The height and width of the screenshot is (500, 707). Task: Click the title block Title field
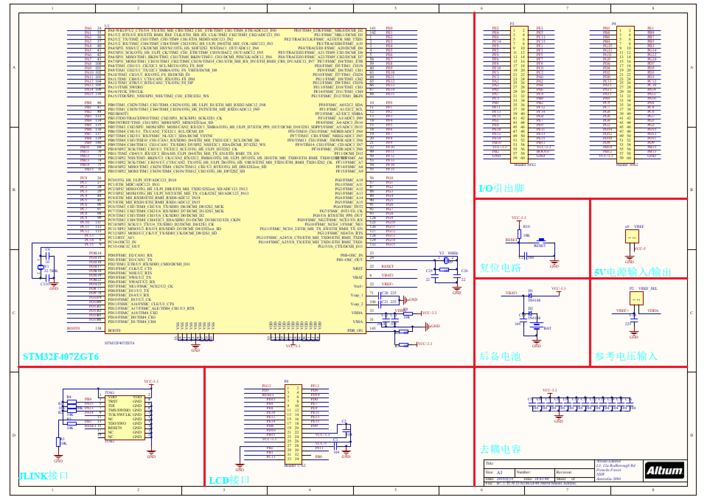(x=538, y=465)
